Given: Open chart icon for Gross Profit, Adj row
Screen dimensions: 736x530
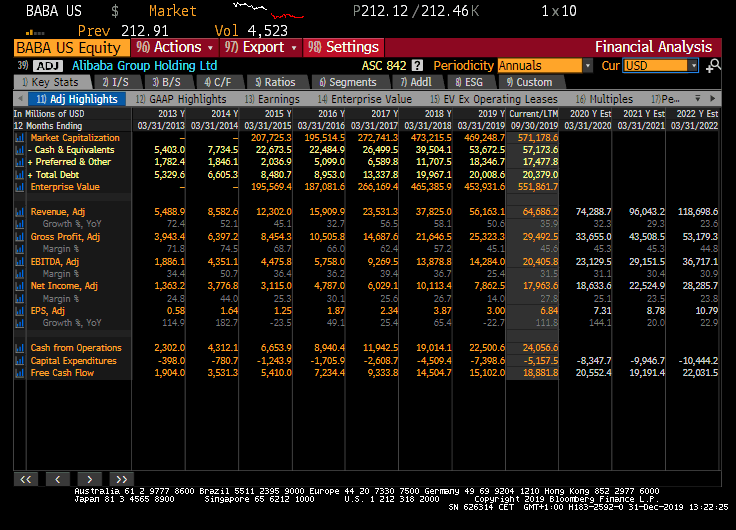Looking at the screenshot, I should click(20, 237).
